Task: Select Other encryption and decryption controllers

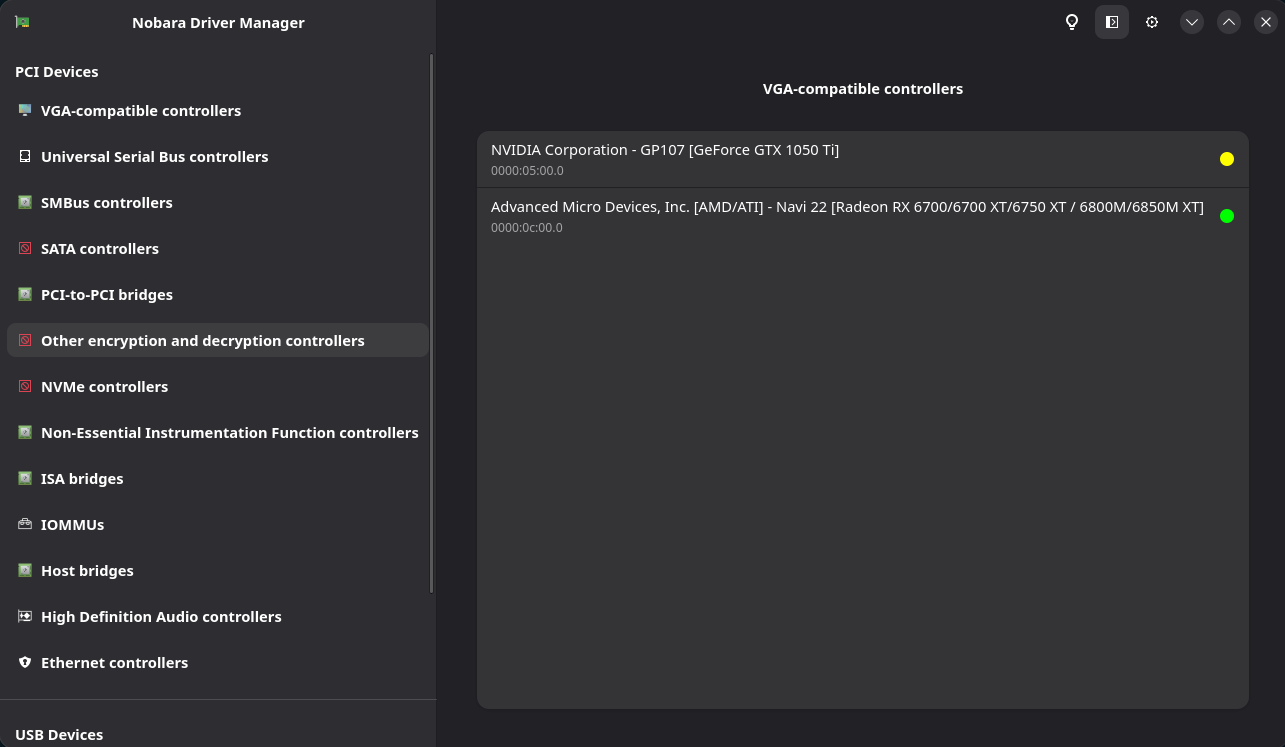Action: (202, 341)
